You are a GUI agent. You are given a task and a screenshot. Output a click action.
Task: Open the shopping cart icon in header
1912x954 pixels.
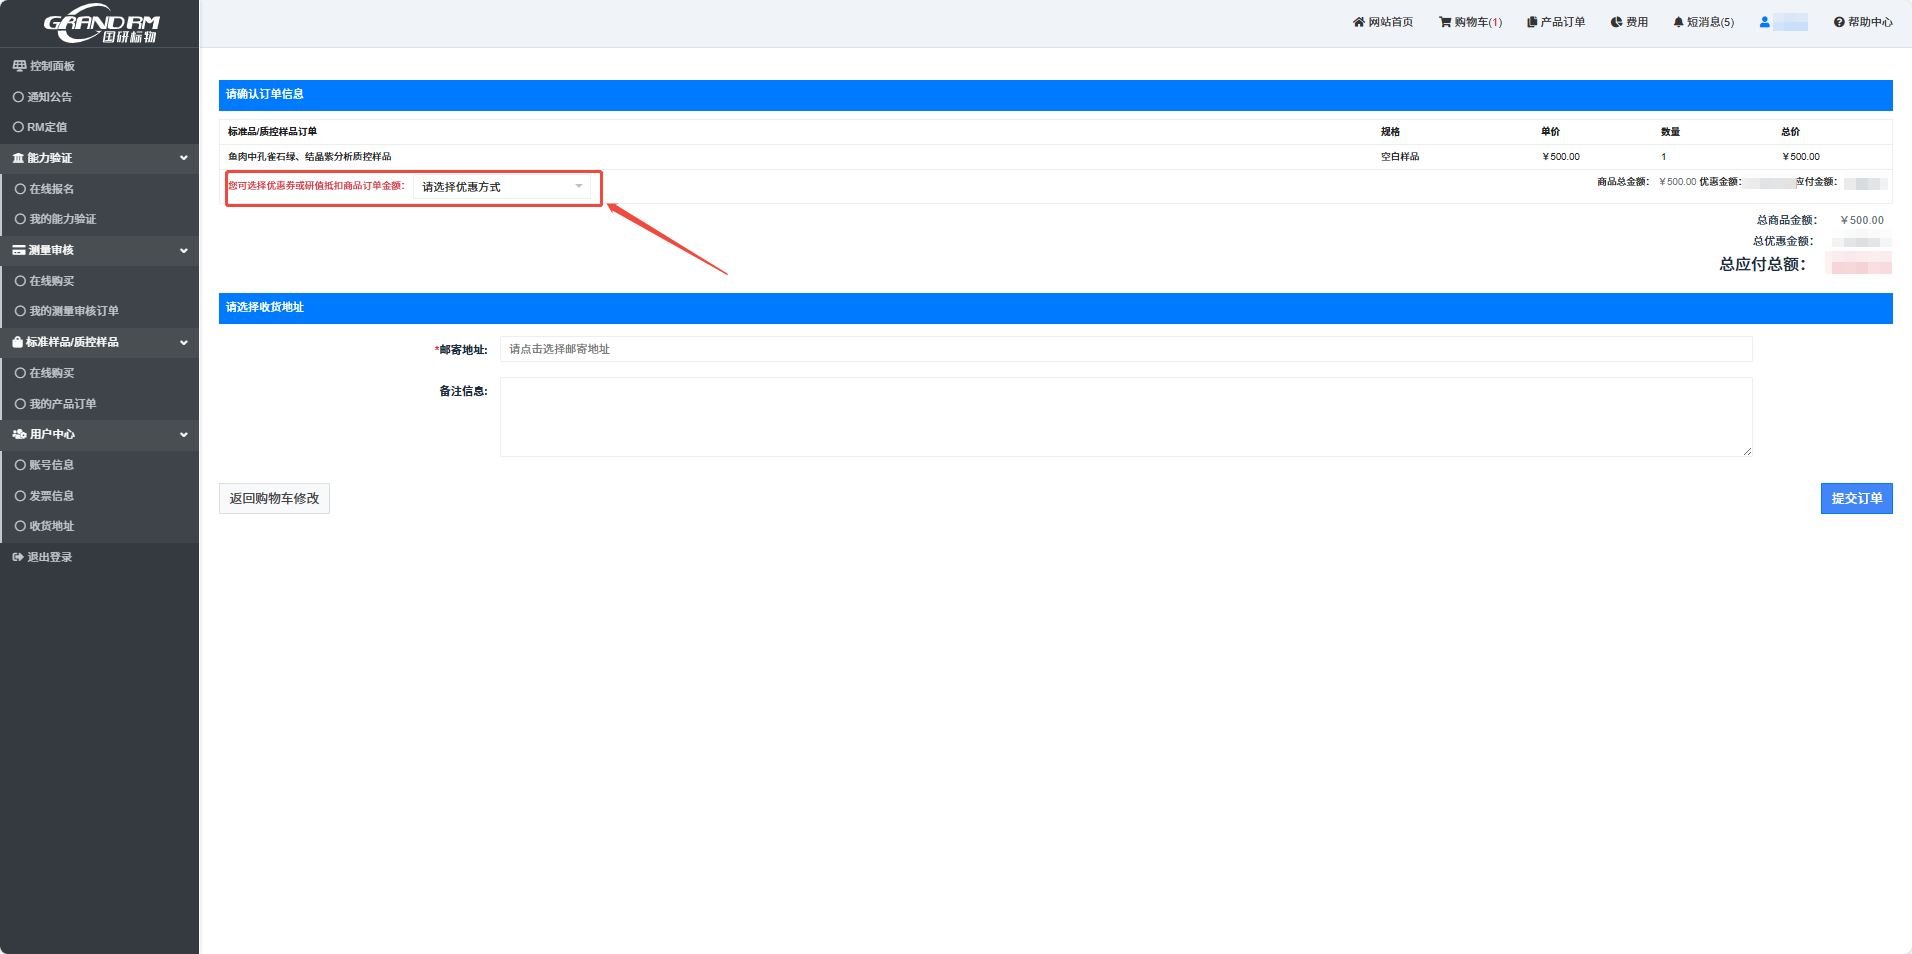click(1445, 22)
